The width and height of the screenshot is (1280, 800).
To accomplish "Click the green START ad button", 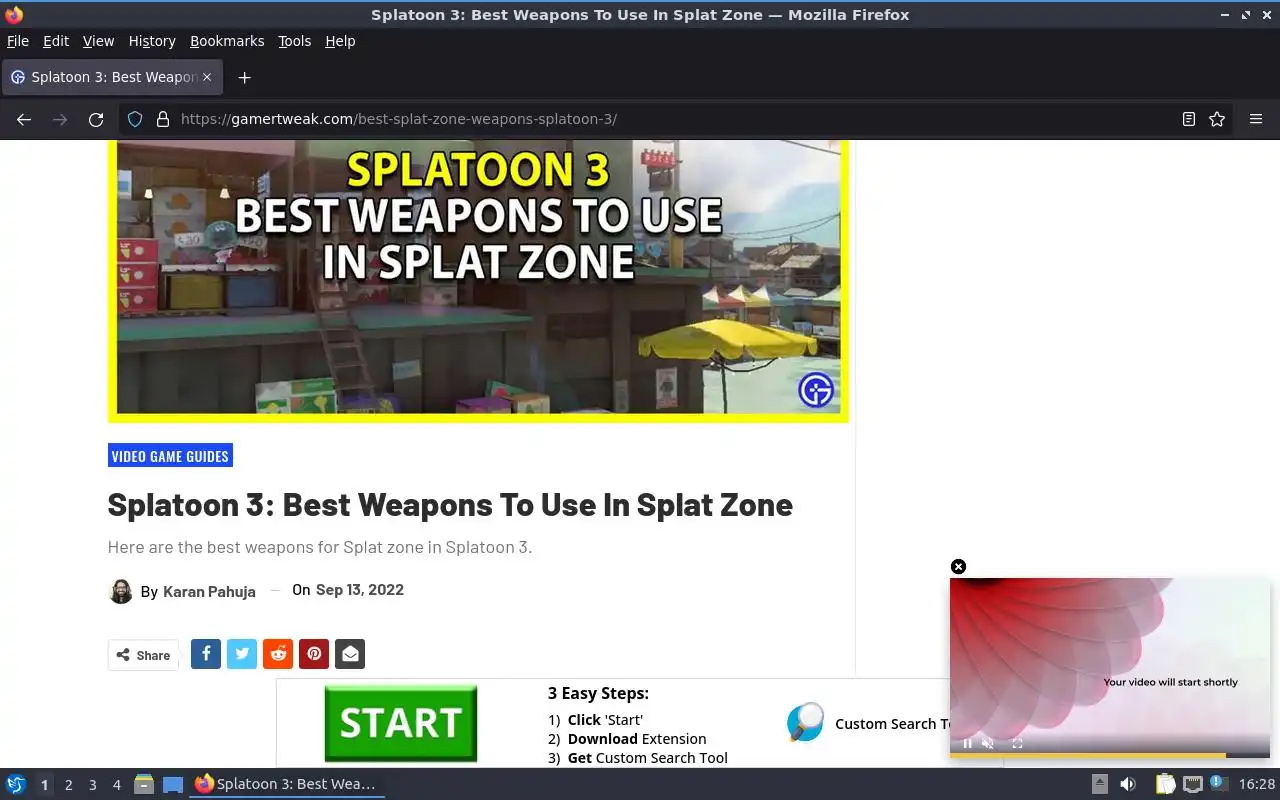I will [x=400, y=723].
